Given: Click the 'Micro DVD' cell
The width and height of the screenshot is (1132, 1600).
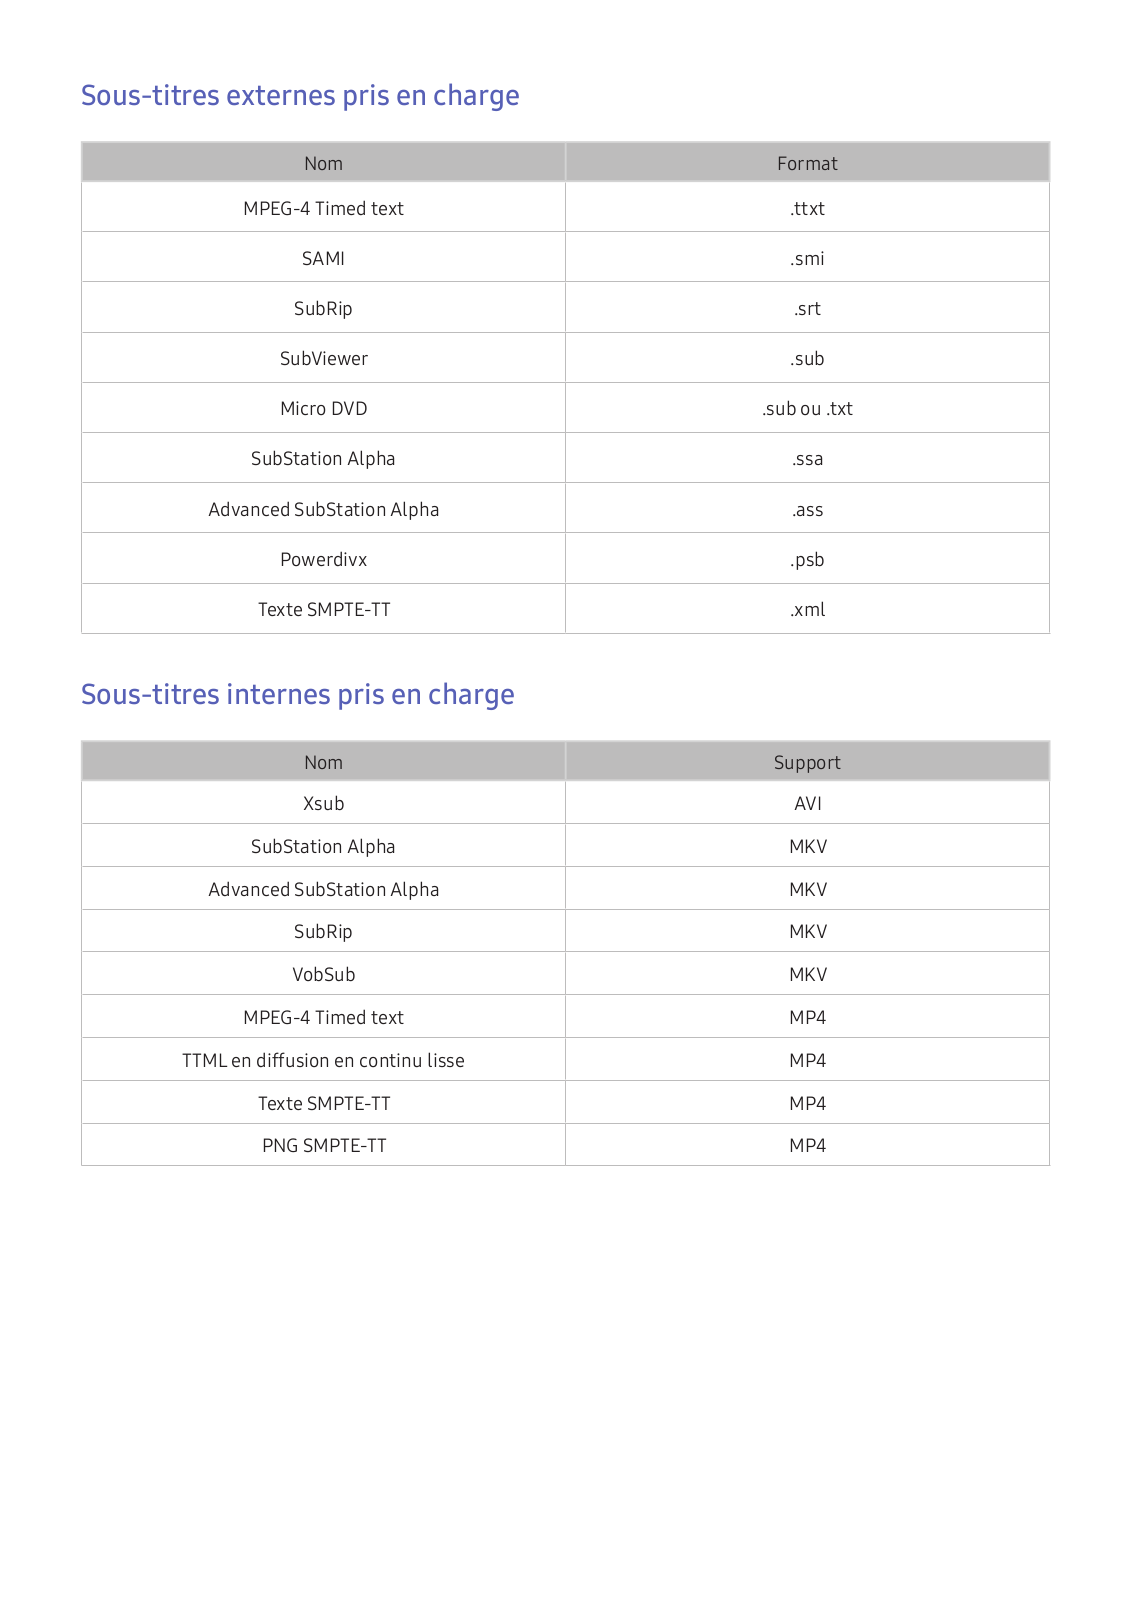Looking at the screenshot, I should (323, 408).
